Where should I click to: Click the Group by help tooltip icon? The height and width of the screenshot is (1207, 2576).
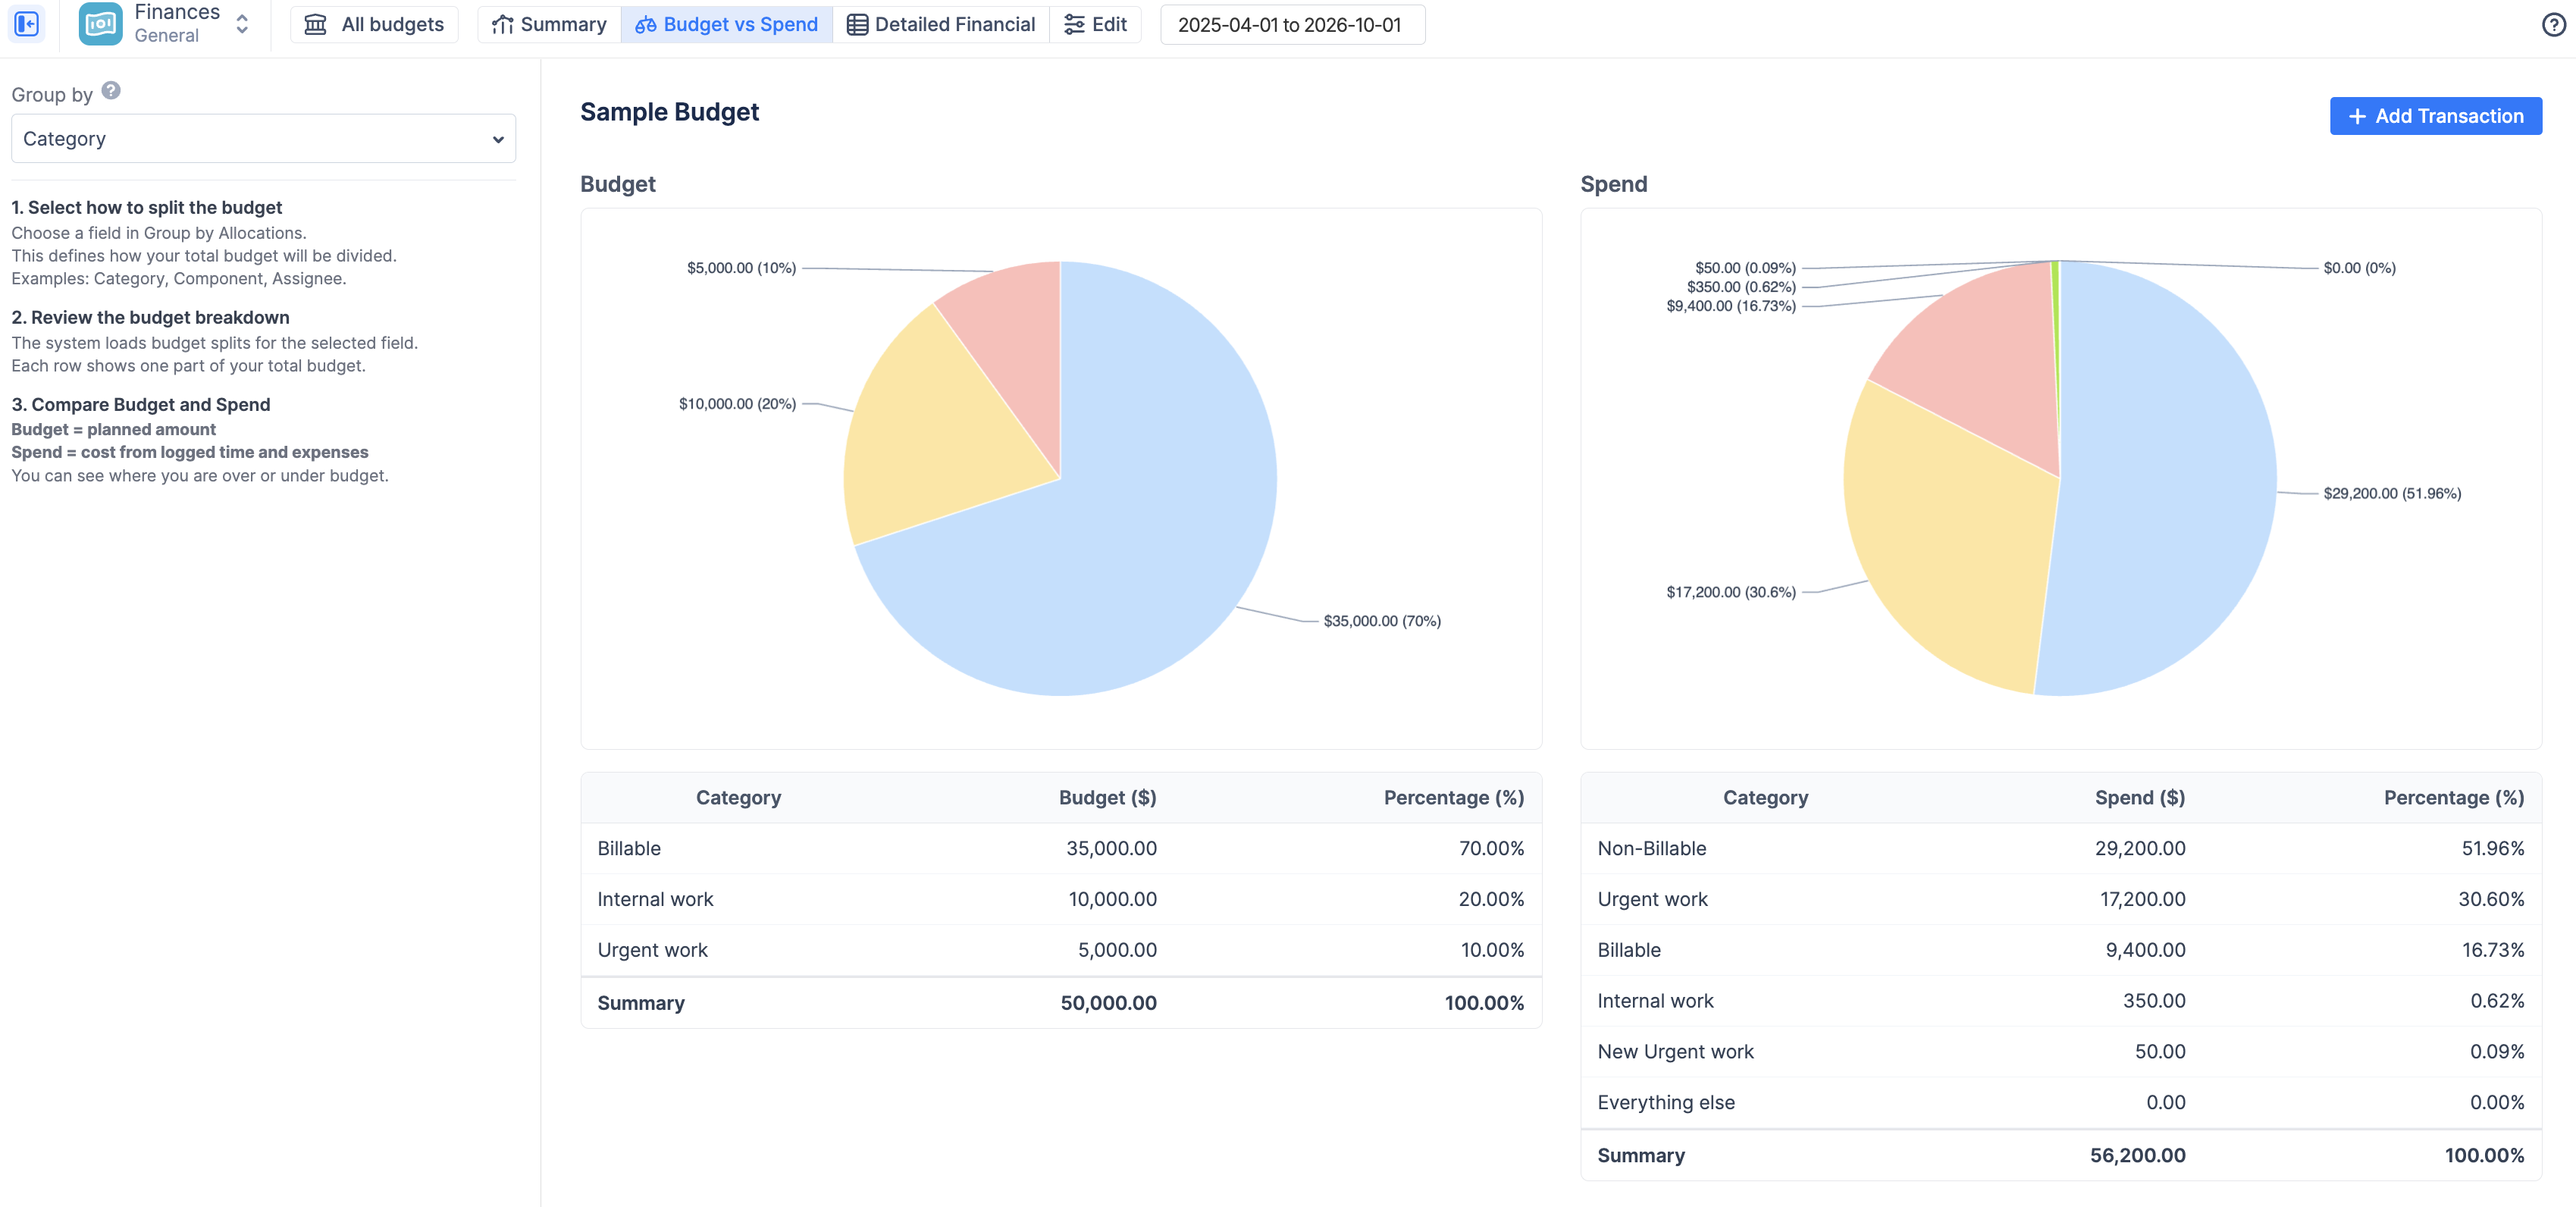point(111,91)
